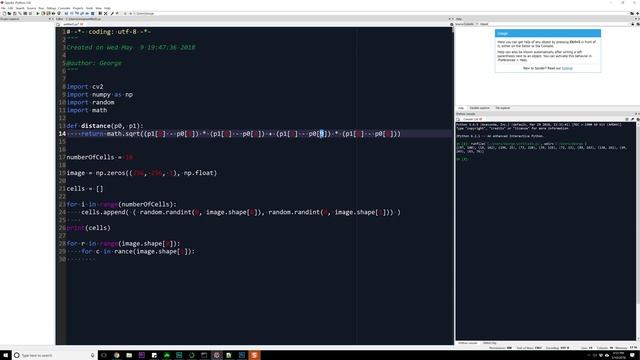Click the 'def distance(p0, p1):' line
Viewport: 640px width, 360px height.
[105, 126]
